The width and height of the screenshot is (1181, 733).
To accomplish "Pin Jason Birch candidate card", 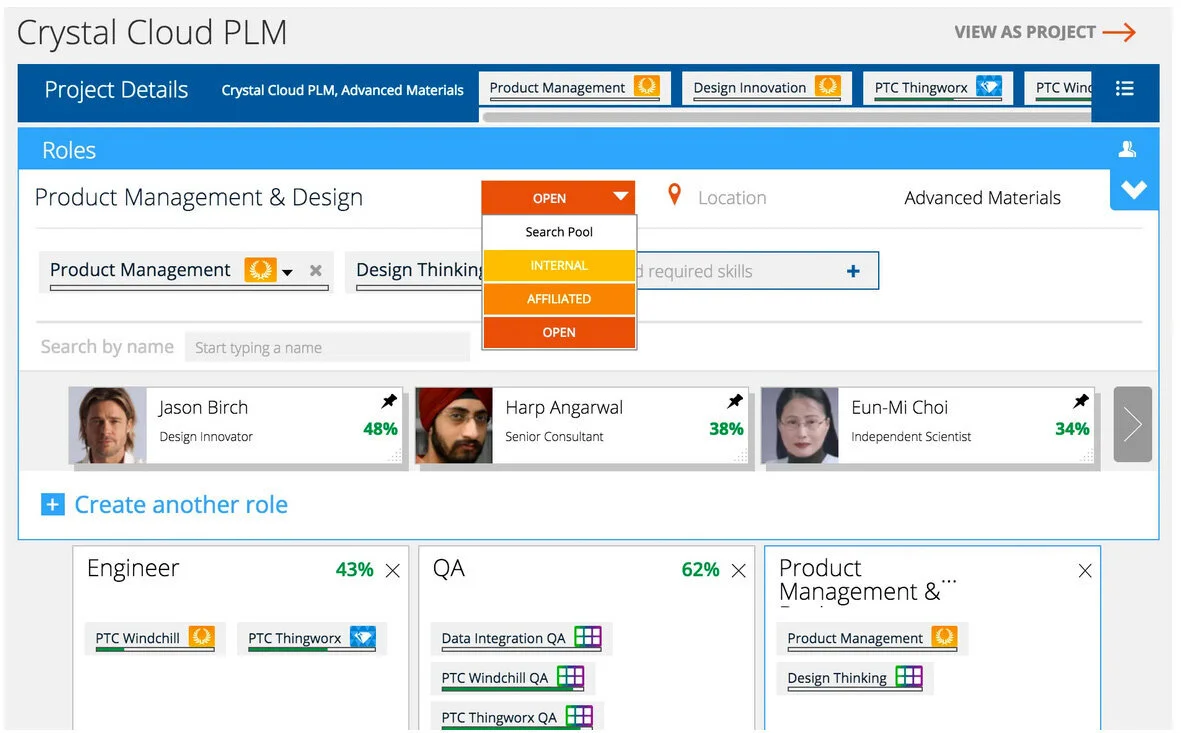I will tap(389, 401).
